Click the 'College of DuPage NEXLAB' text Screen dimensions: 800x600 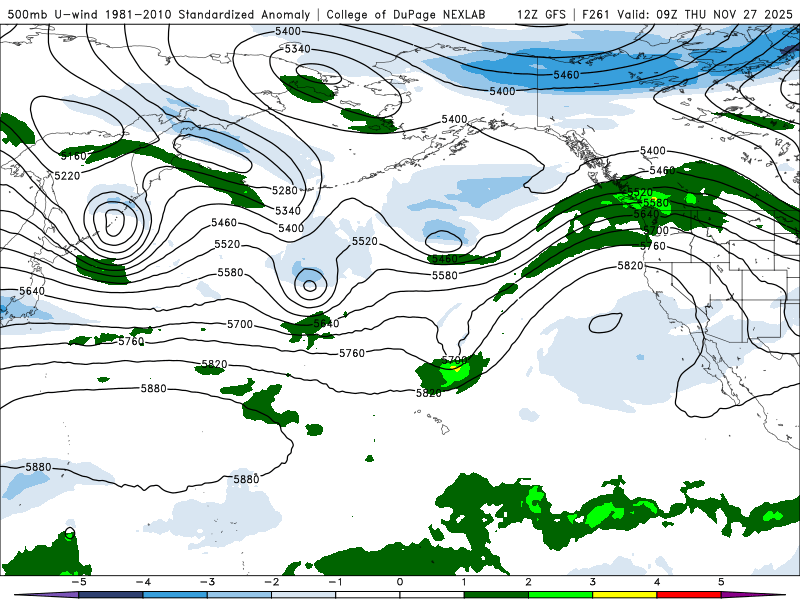406,14
